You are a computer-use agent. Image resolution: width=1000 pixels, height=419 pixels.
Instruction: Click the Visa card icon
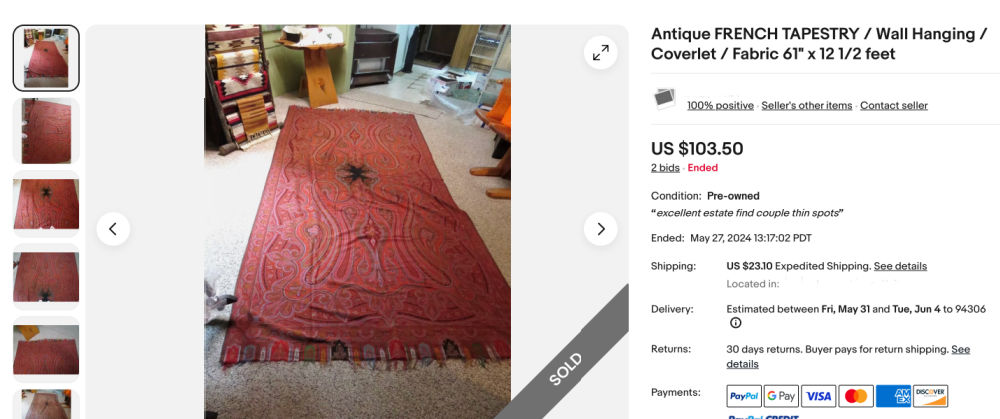818,396
